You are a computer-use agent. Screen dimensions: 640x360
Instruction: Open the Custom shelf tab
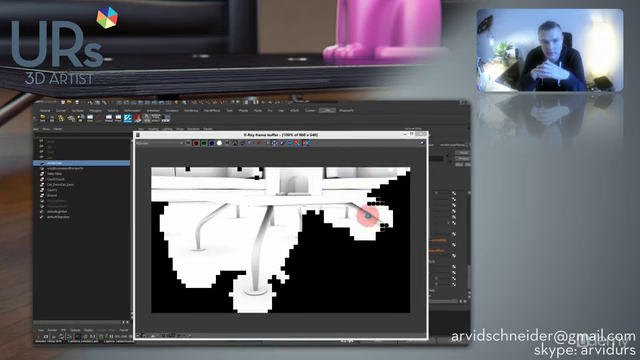tap(310, 111)
